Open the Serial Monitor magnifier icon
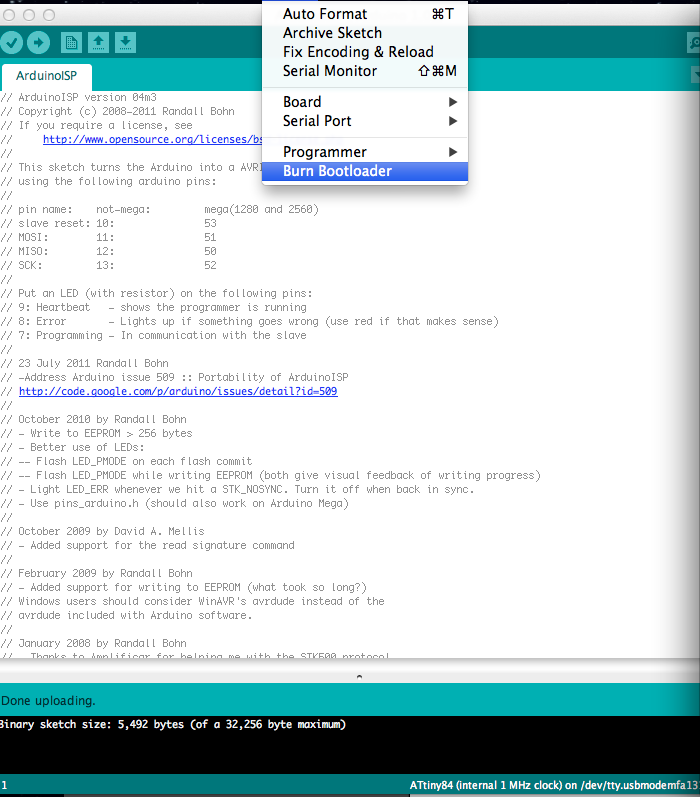The height and width of the screenshot is (797, 700). [x=693, y=43]
